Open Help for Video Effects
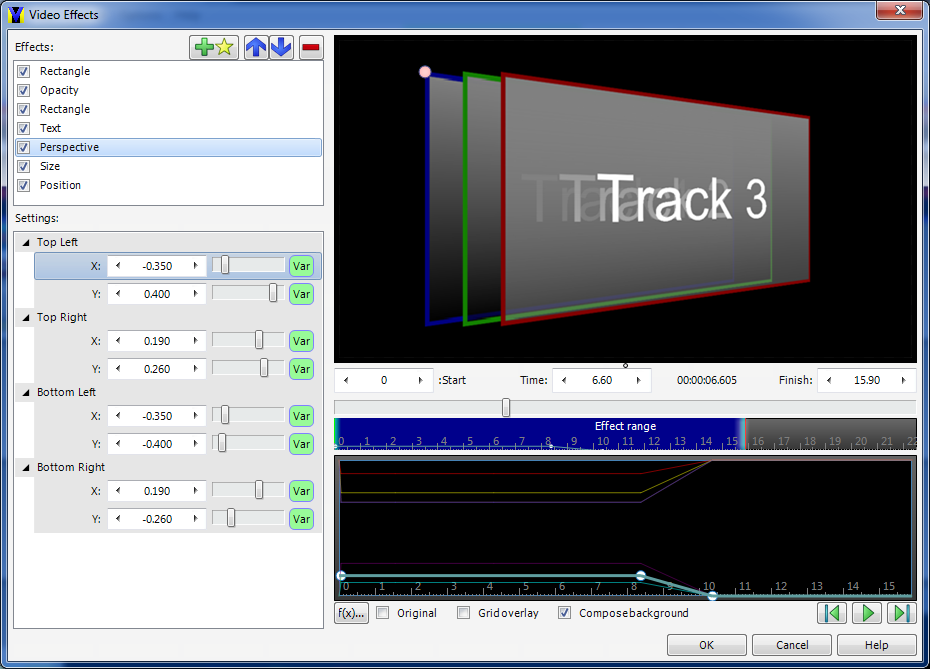Image resolution: width=930 pixels, height=669 pixels. click(x=876, y=645)
